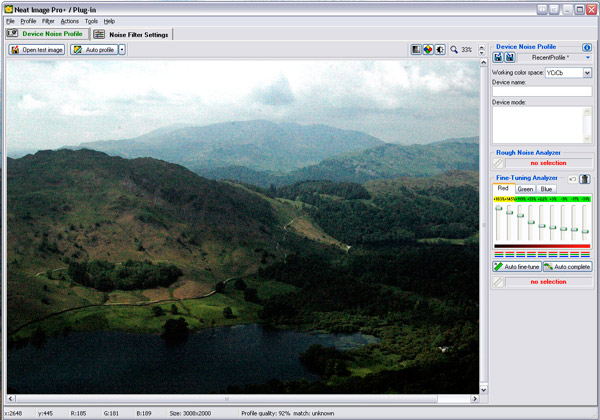Click the save profile floppy icon
Screen dimensions: 600x420
point(510,57)
